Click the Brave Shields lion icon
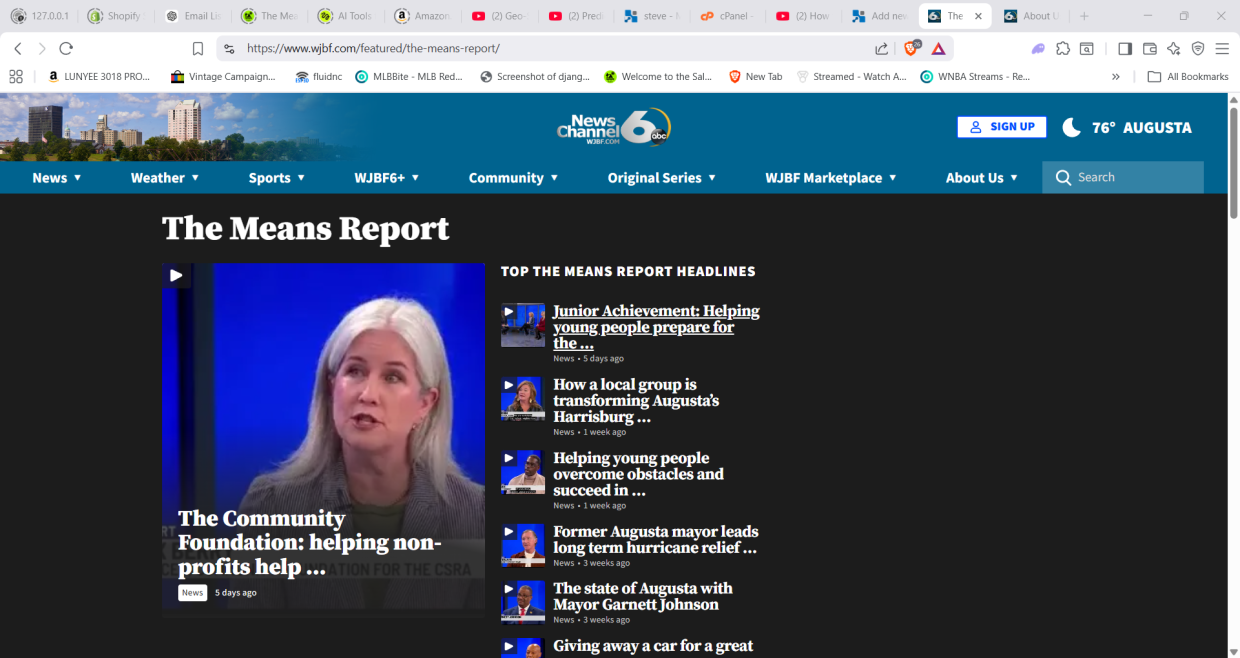The image size is (1240, 658). point(911,48)
